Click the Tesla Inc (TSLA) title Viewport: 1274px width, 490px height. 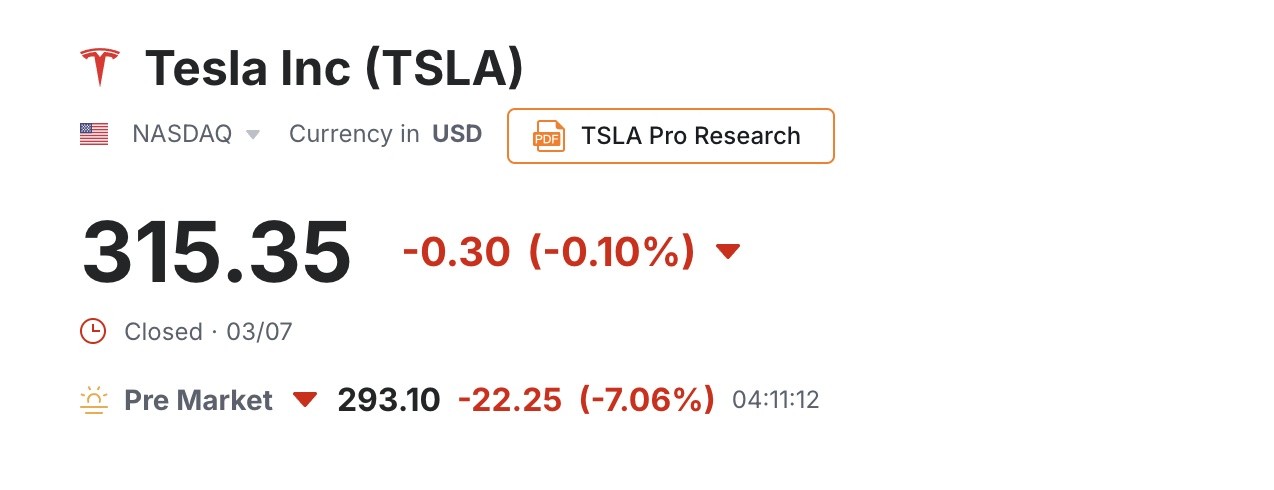click(334, 68)
